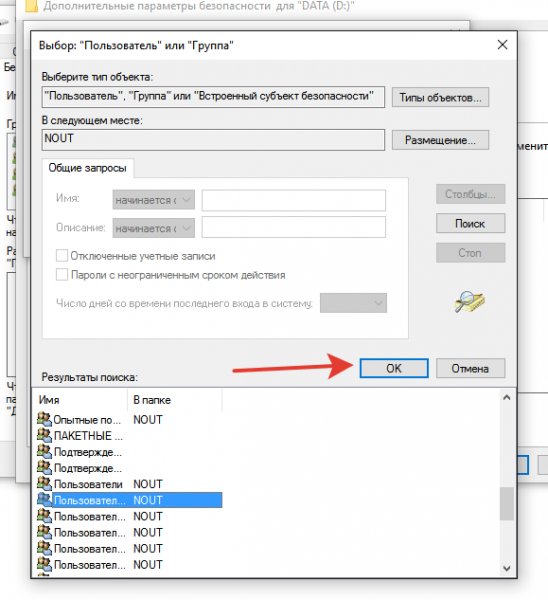Enable the Отключенные учетные записи checkbox
Screen dimensions: 548x600
coord(62,256)
